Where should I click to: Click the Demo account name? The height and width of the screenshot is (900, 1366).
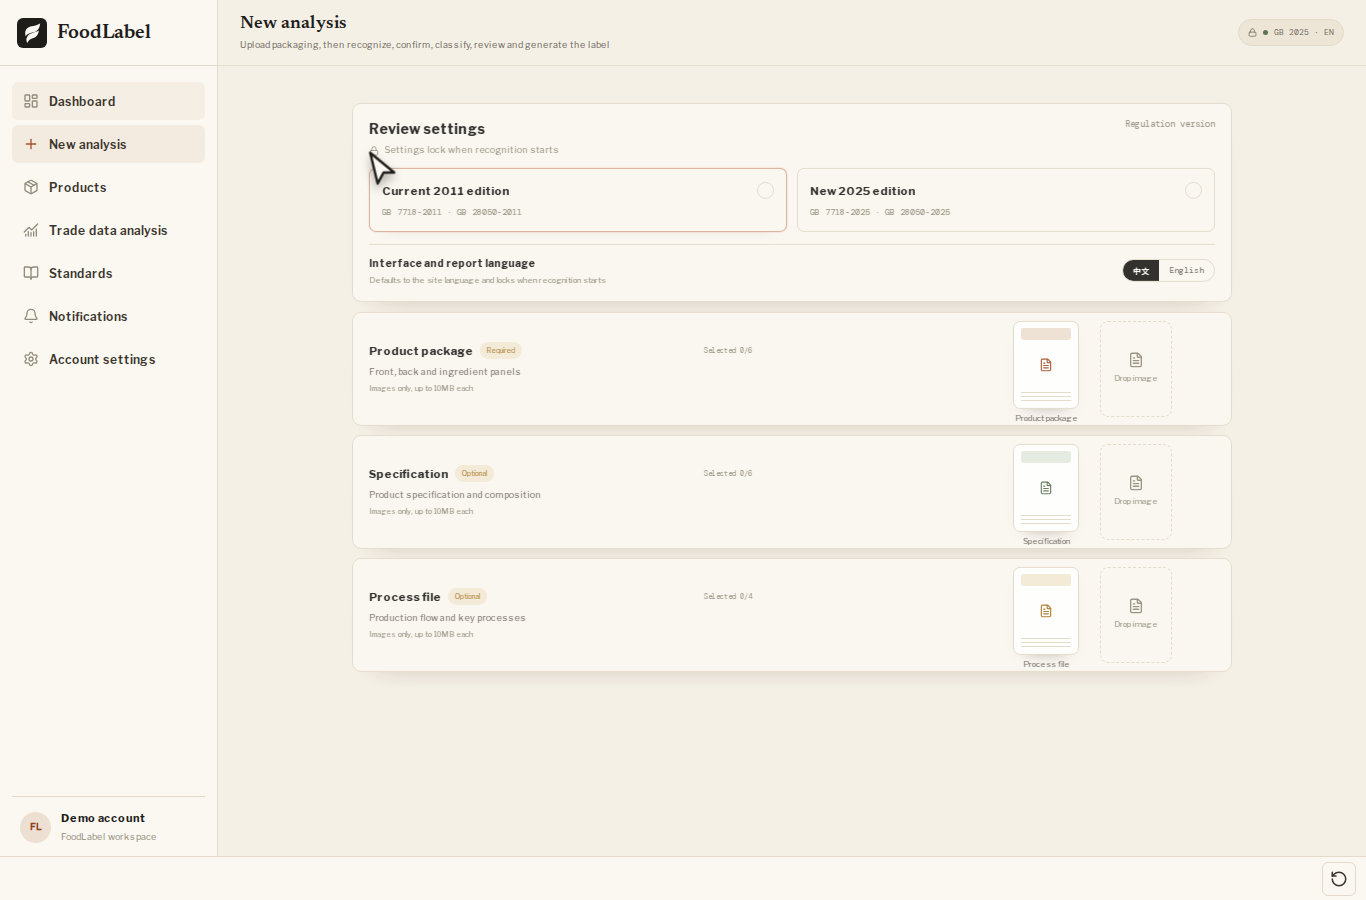click(103, 818)
